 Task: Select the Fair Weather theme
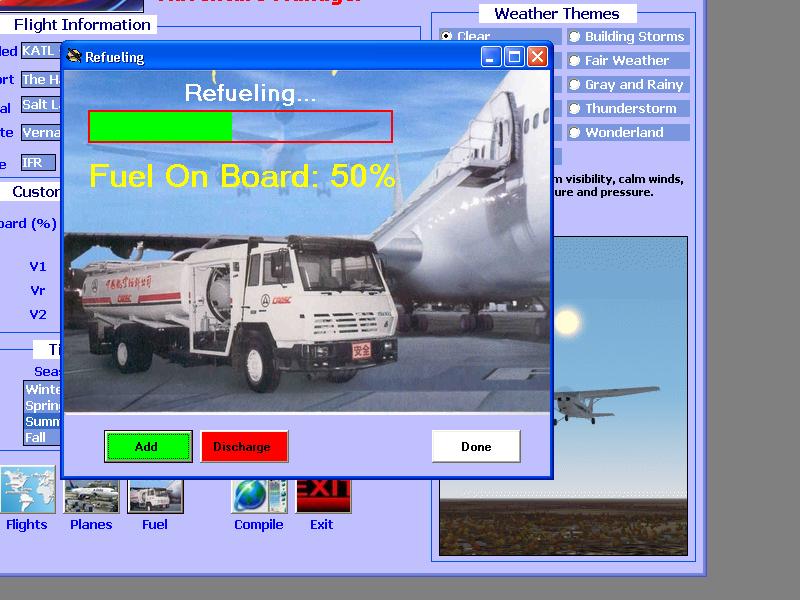coord(628,60)
